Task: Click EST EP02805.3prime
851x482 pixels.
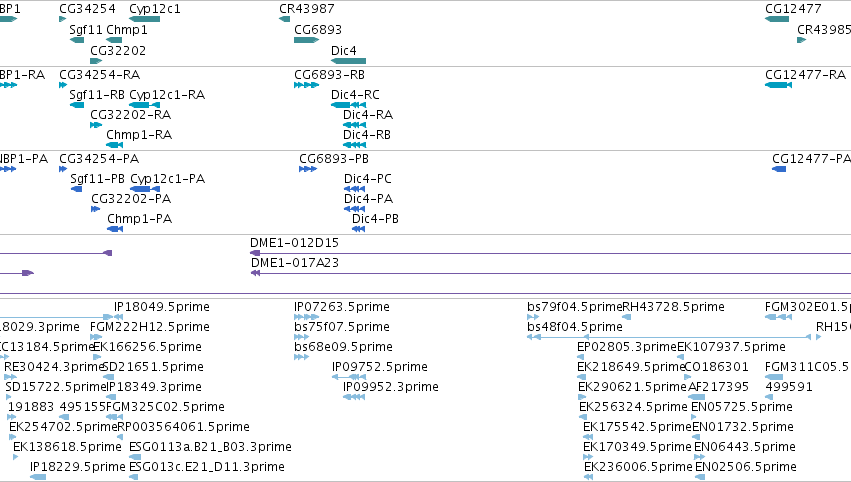Action: click(627, 347)
